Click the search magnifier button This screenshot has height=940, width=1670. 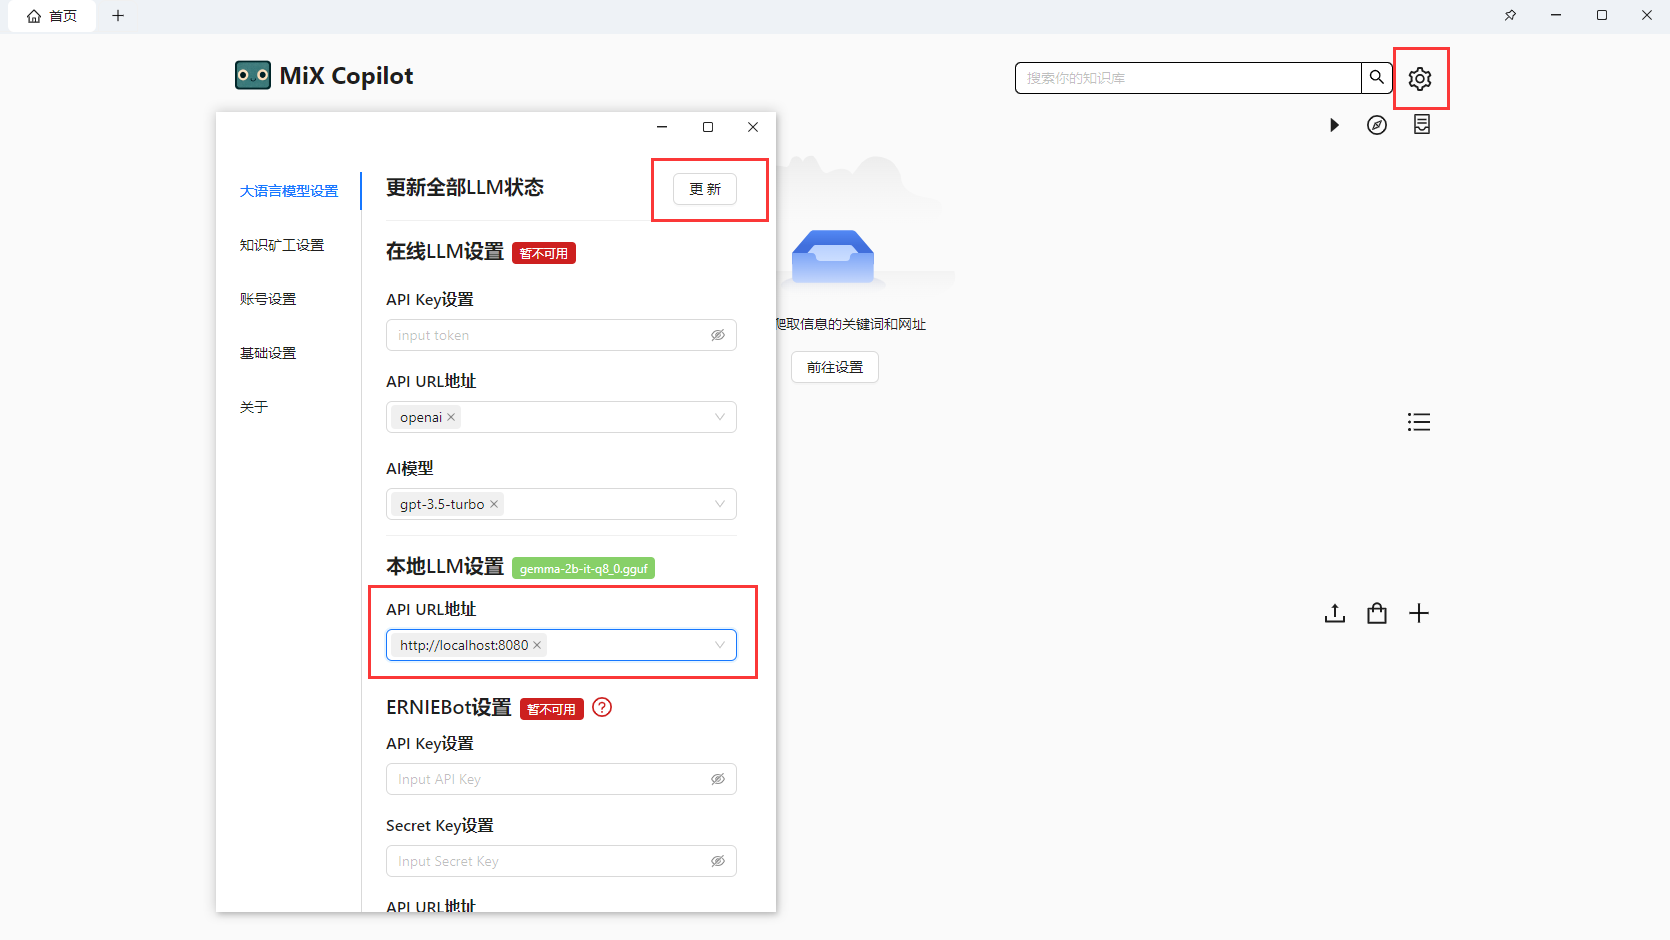[x=1377, y=77]
